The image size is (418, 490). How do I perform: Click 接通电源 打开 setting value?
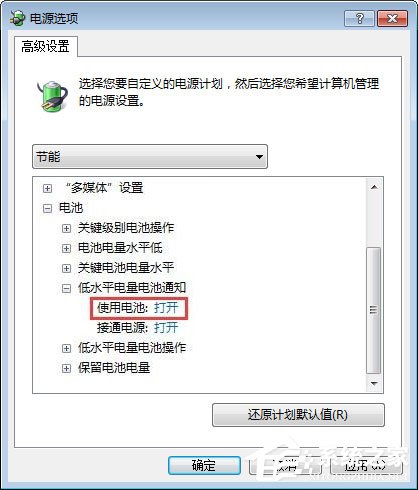tap(166, 328)
